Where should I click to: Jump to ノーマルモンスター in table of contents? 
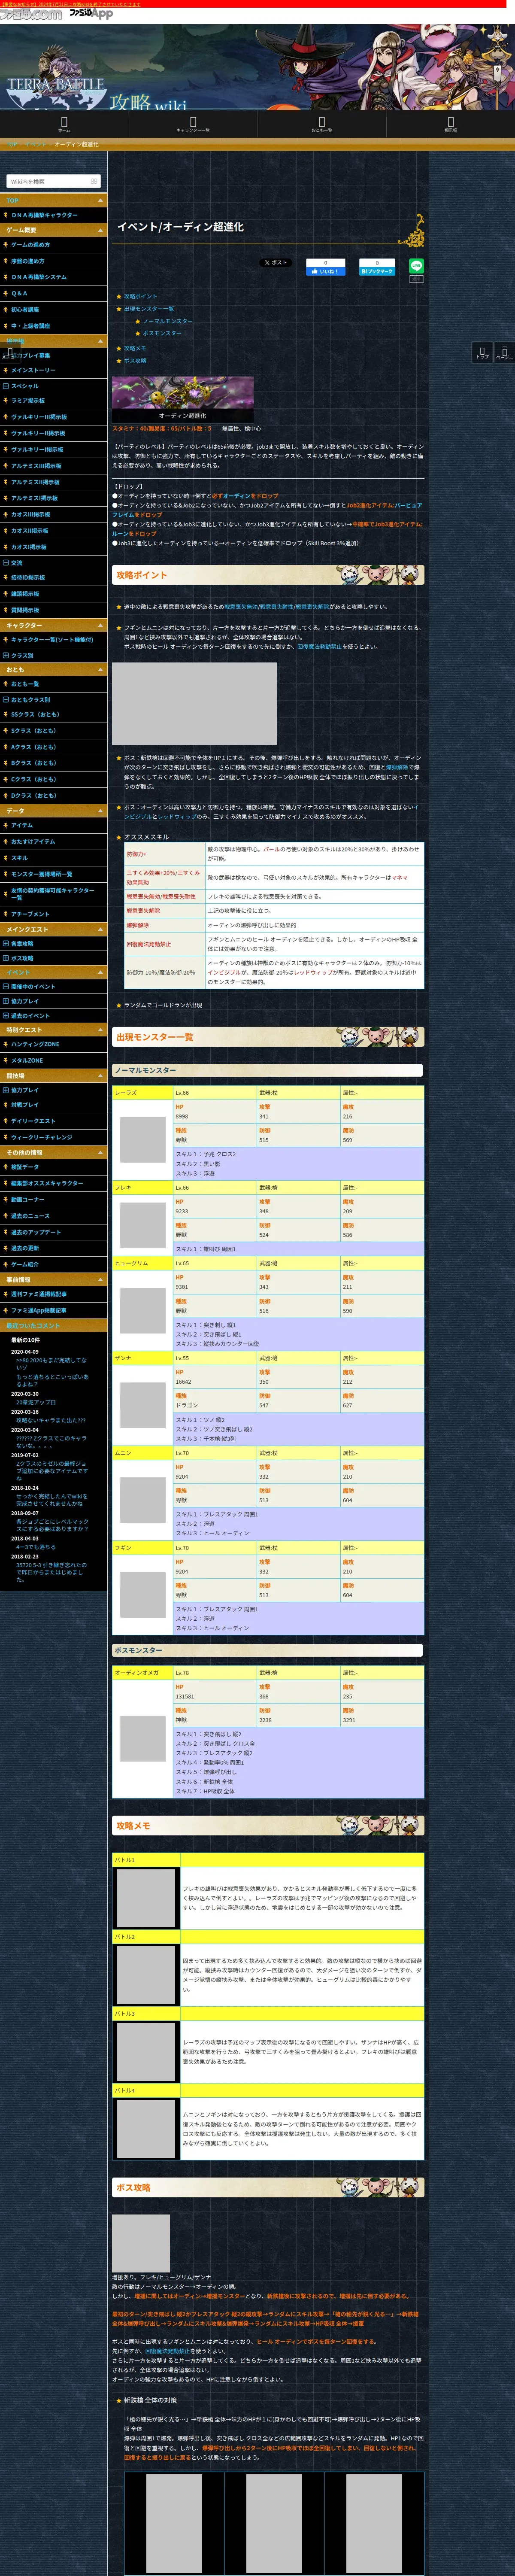coord(167,321)
